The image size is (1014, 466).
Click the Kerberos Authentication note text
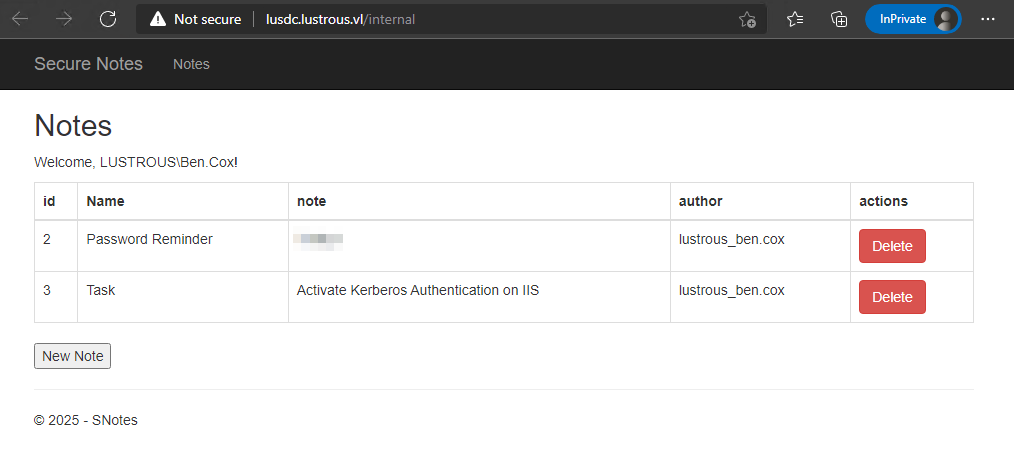click(418, 291)
